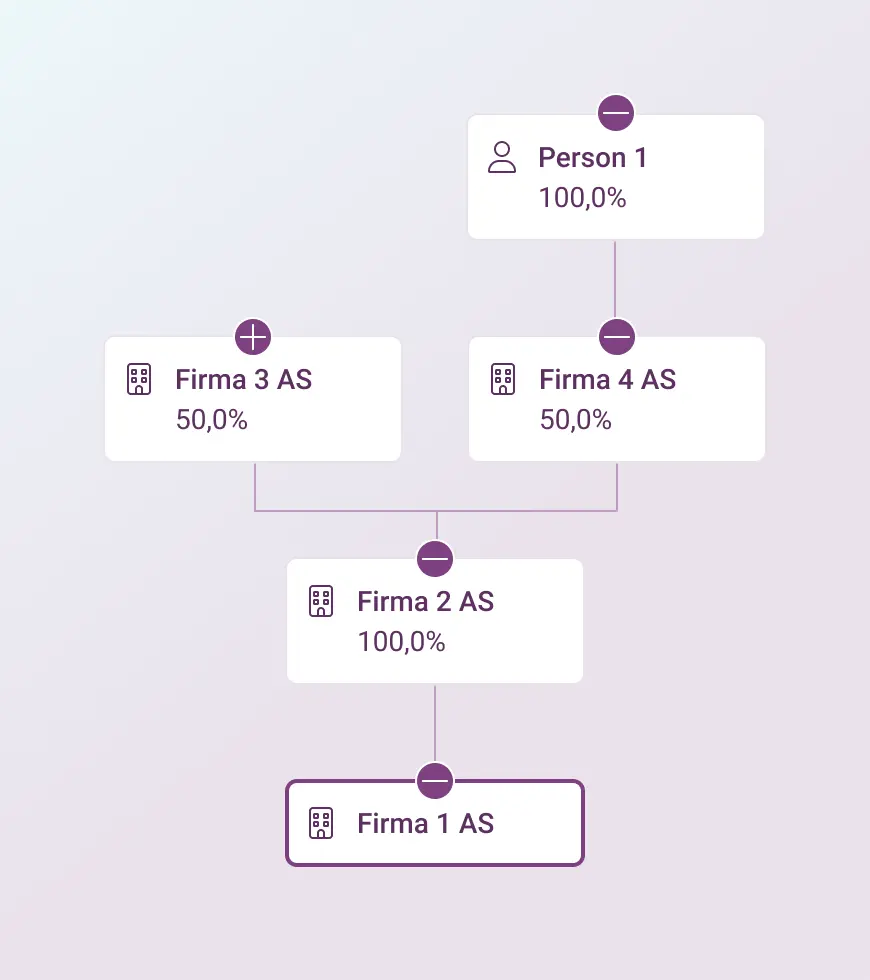The height and width of the screenshot is (980, 870).
Task: Collapse Person 1 node with minus button
Action: tap(616, 113)
